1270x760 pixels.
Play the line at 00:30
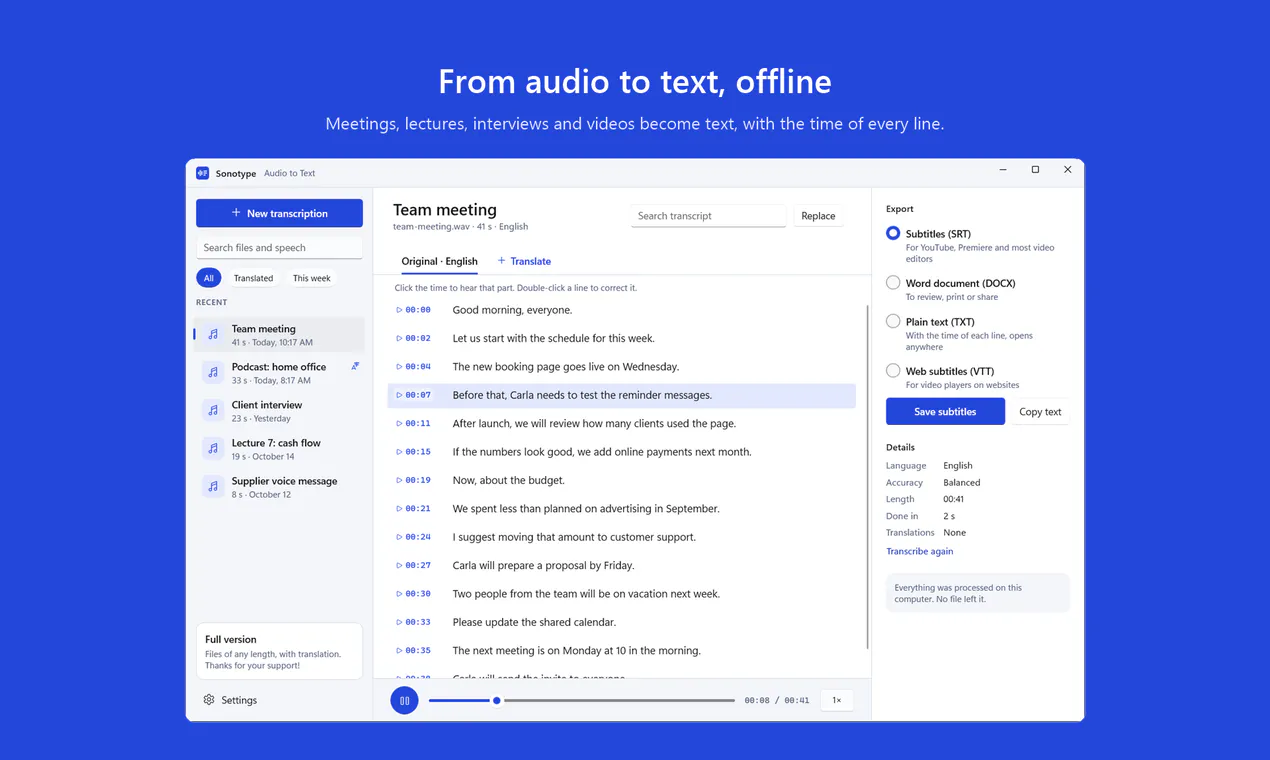tap(413, 594)
